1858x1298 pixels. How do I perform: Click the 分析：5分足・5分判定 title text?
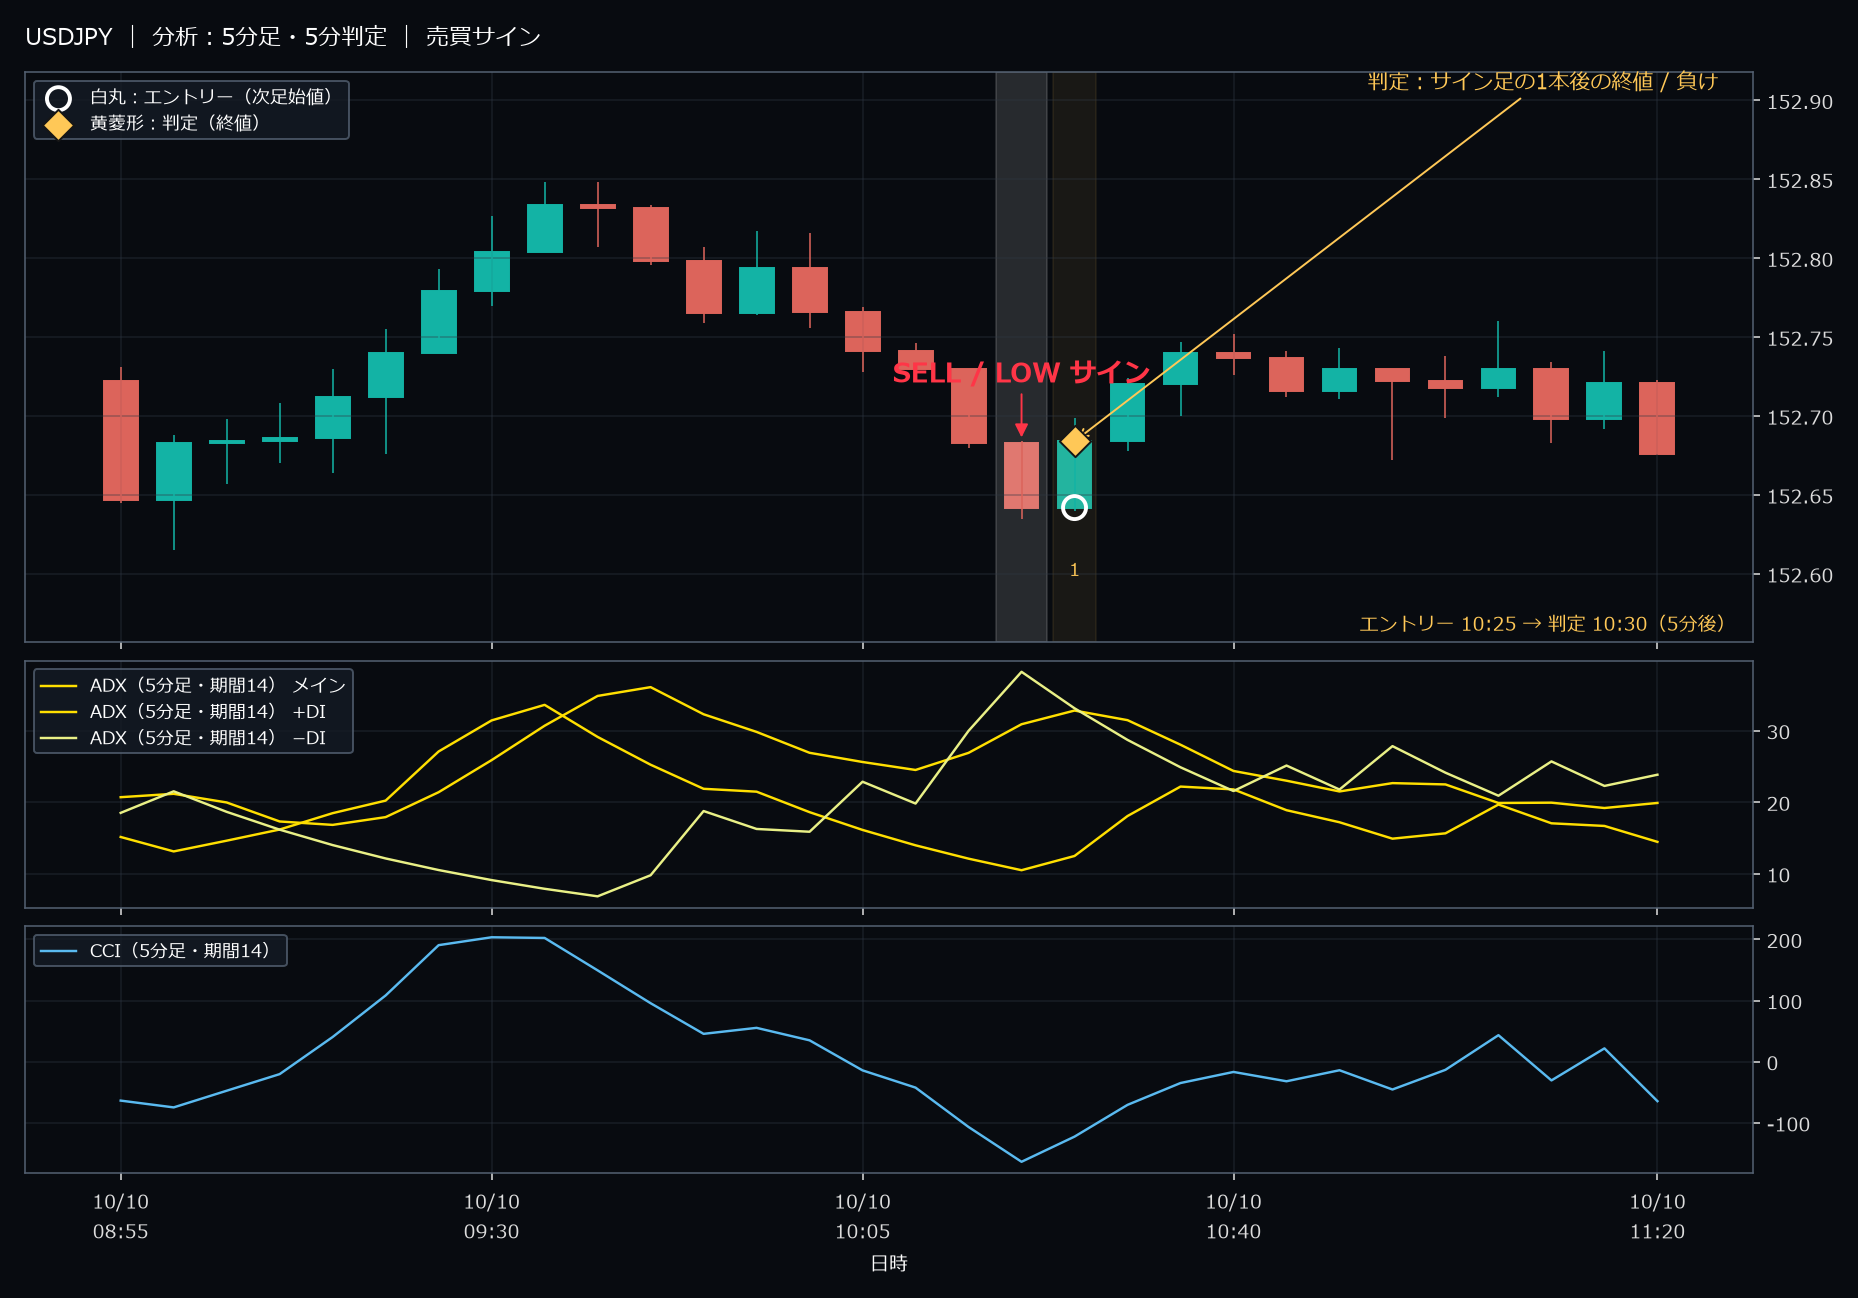click(x=269, y=37)
